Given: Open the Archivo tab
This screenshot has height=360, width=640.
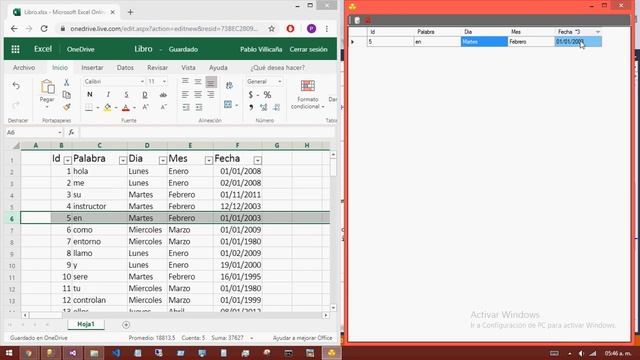Looking at the screenshot, I should point(24,68).
